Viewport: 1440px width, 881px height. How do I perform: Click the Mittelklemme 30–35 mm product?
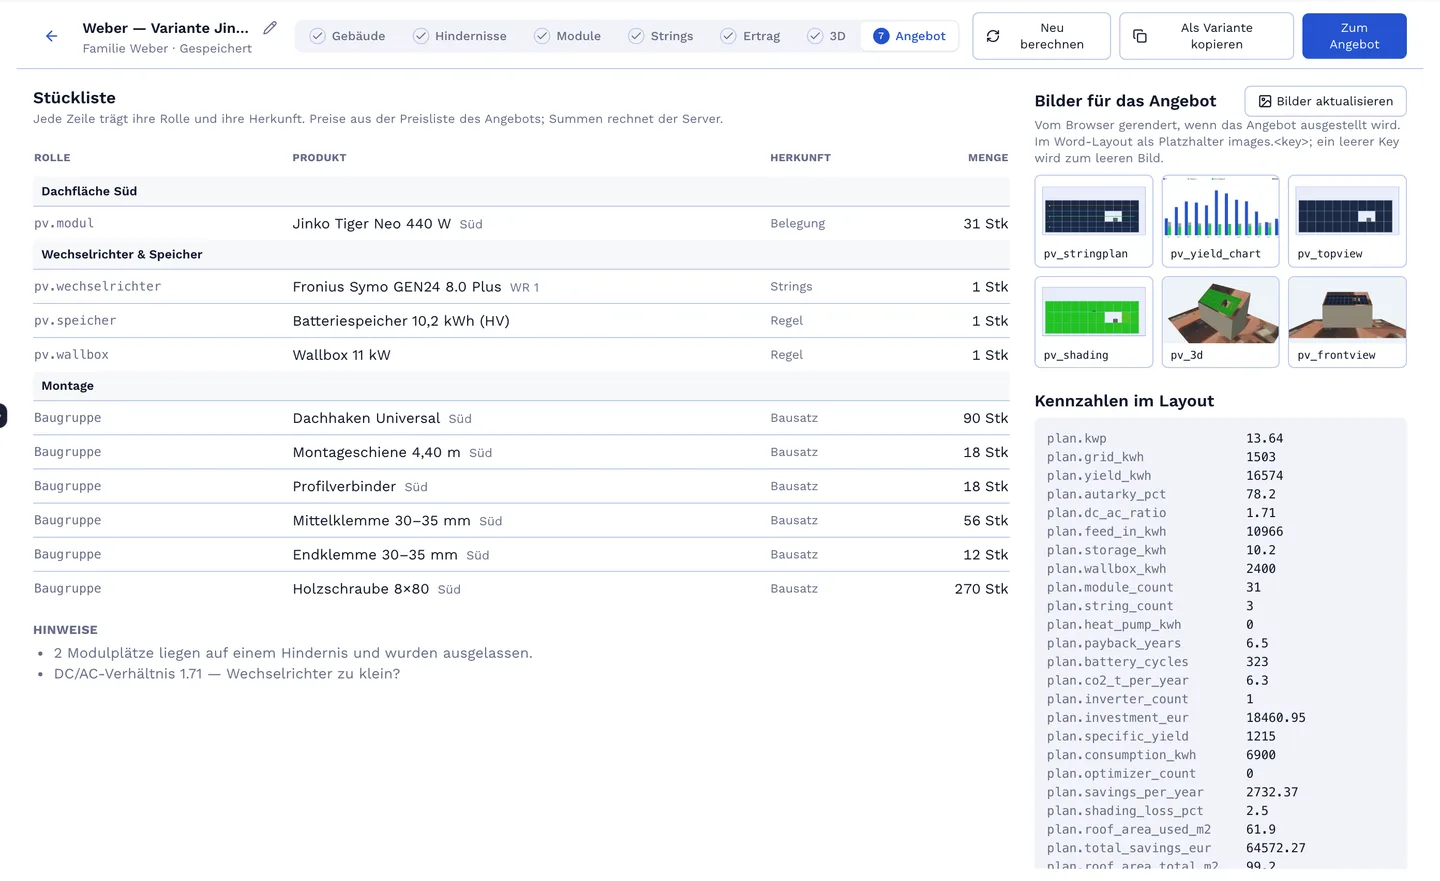coord(382,520)
